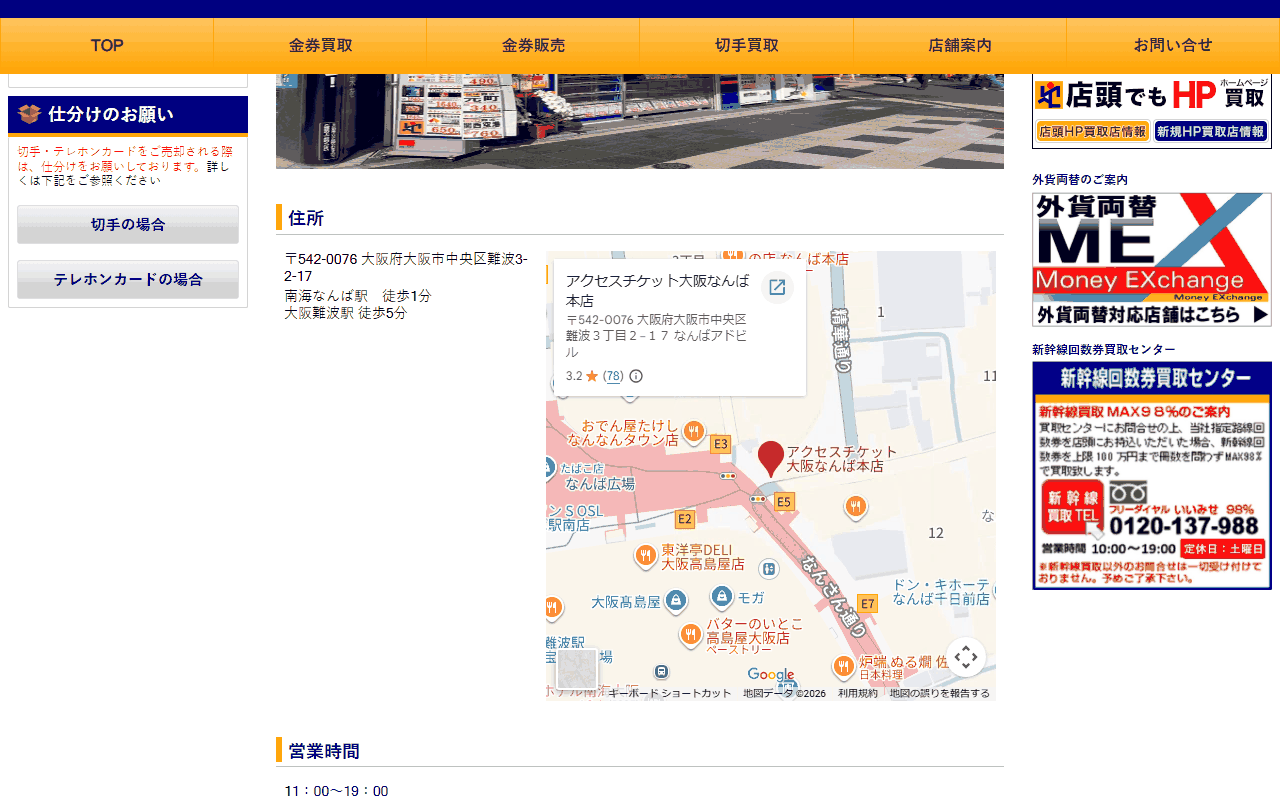Open the 新幹線回数券買取センター banner

(x=1152, y=475)
